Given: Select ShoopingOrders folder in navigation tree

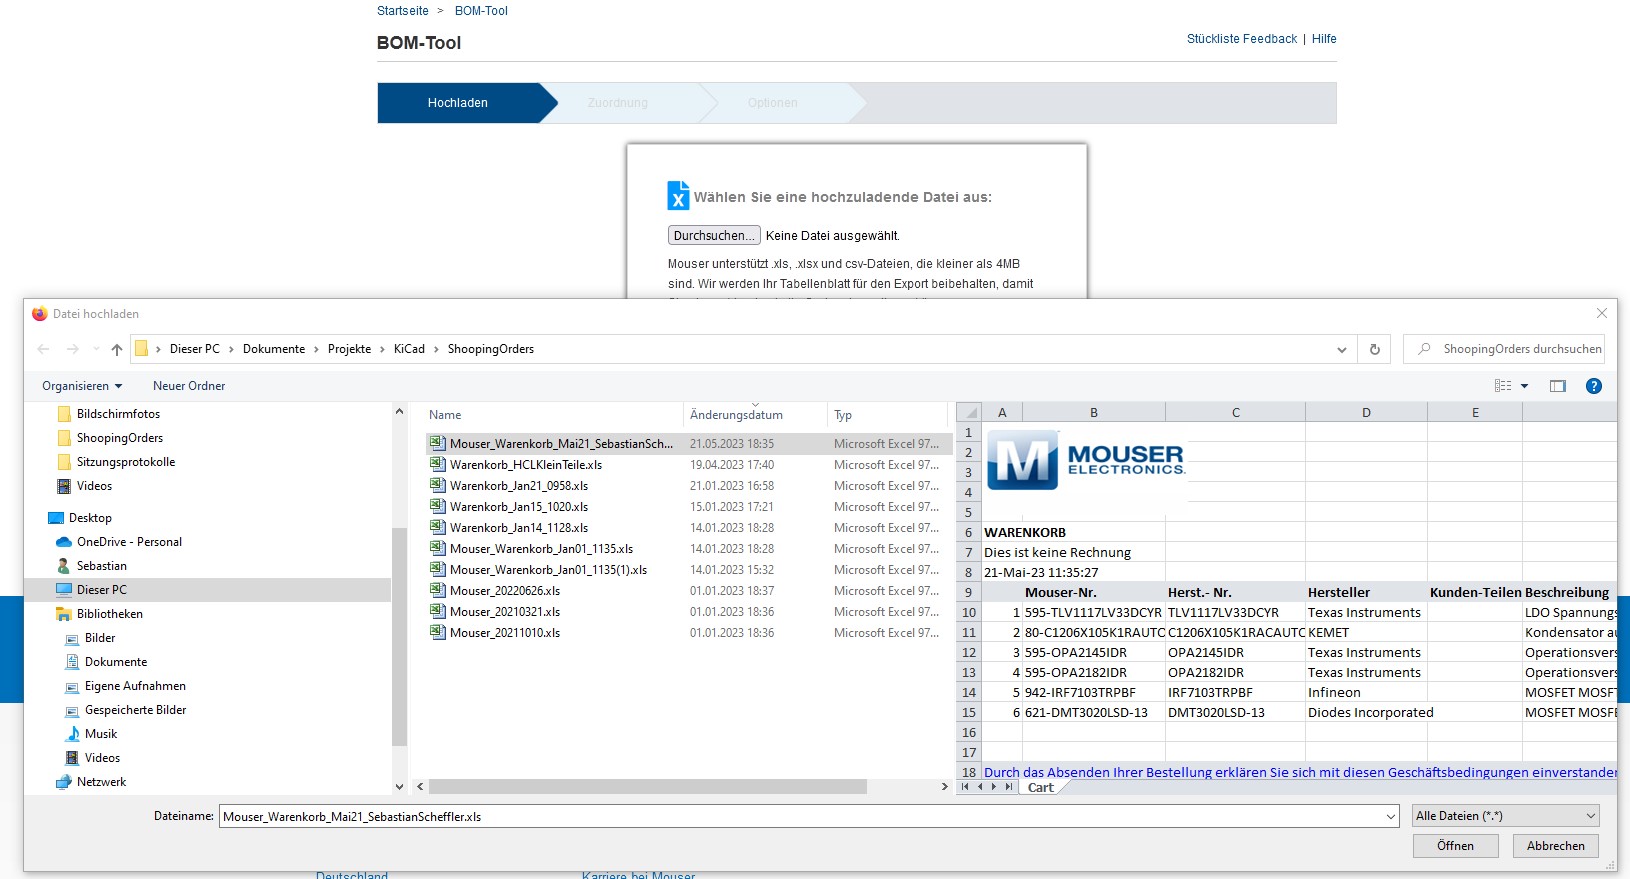Looking at the screenshot, I should pyautogui.click(x=119, y=438).
